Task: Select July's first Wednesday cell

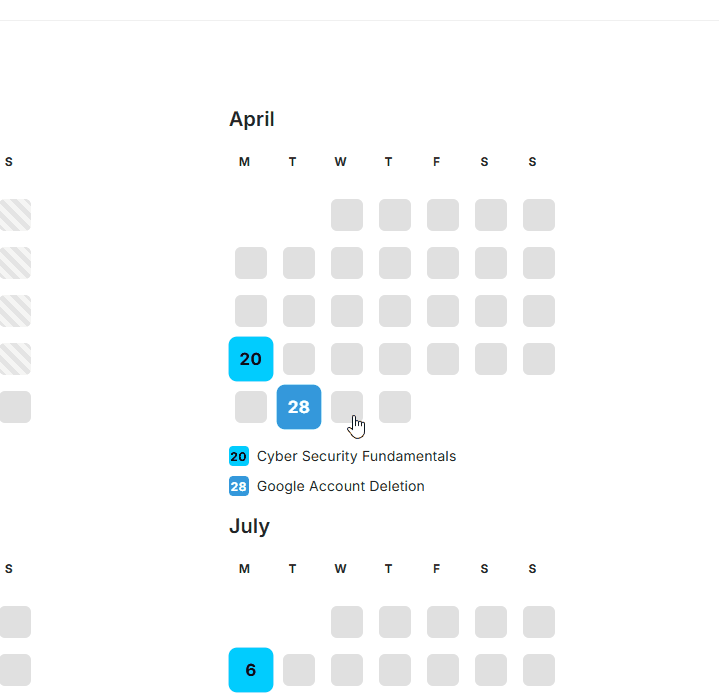Action: 347,622
